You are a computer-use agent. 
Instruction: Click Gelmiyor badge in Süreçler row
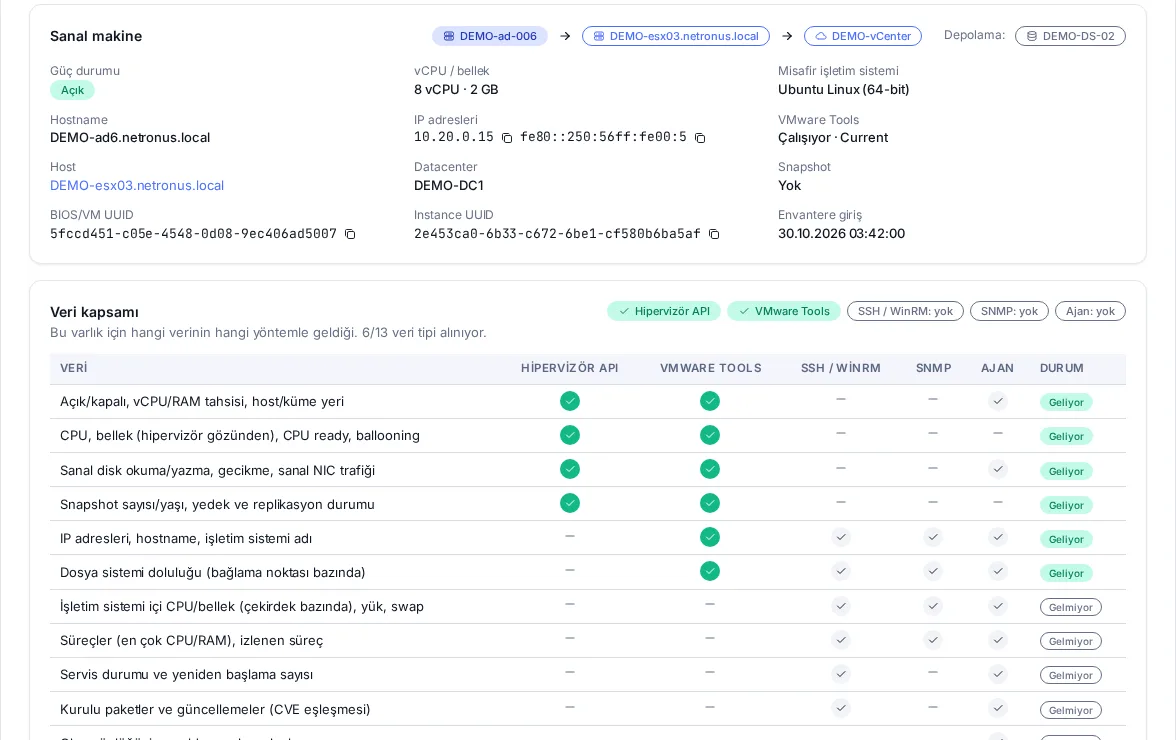point(1070,641)
